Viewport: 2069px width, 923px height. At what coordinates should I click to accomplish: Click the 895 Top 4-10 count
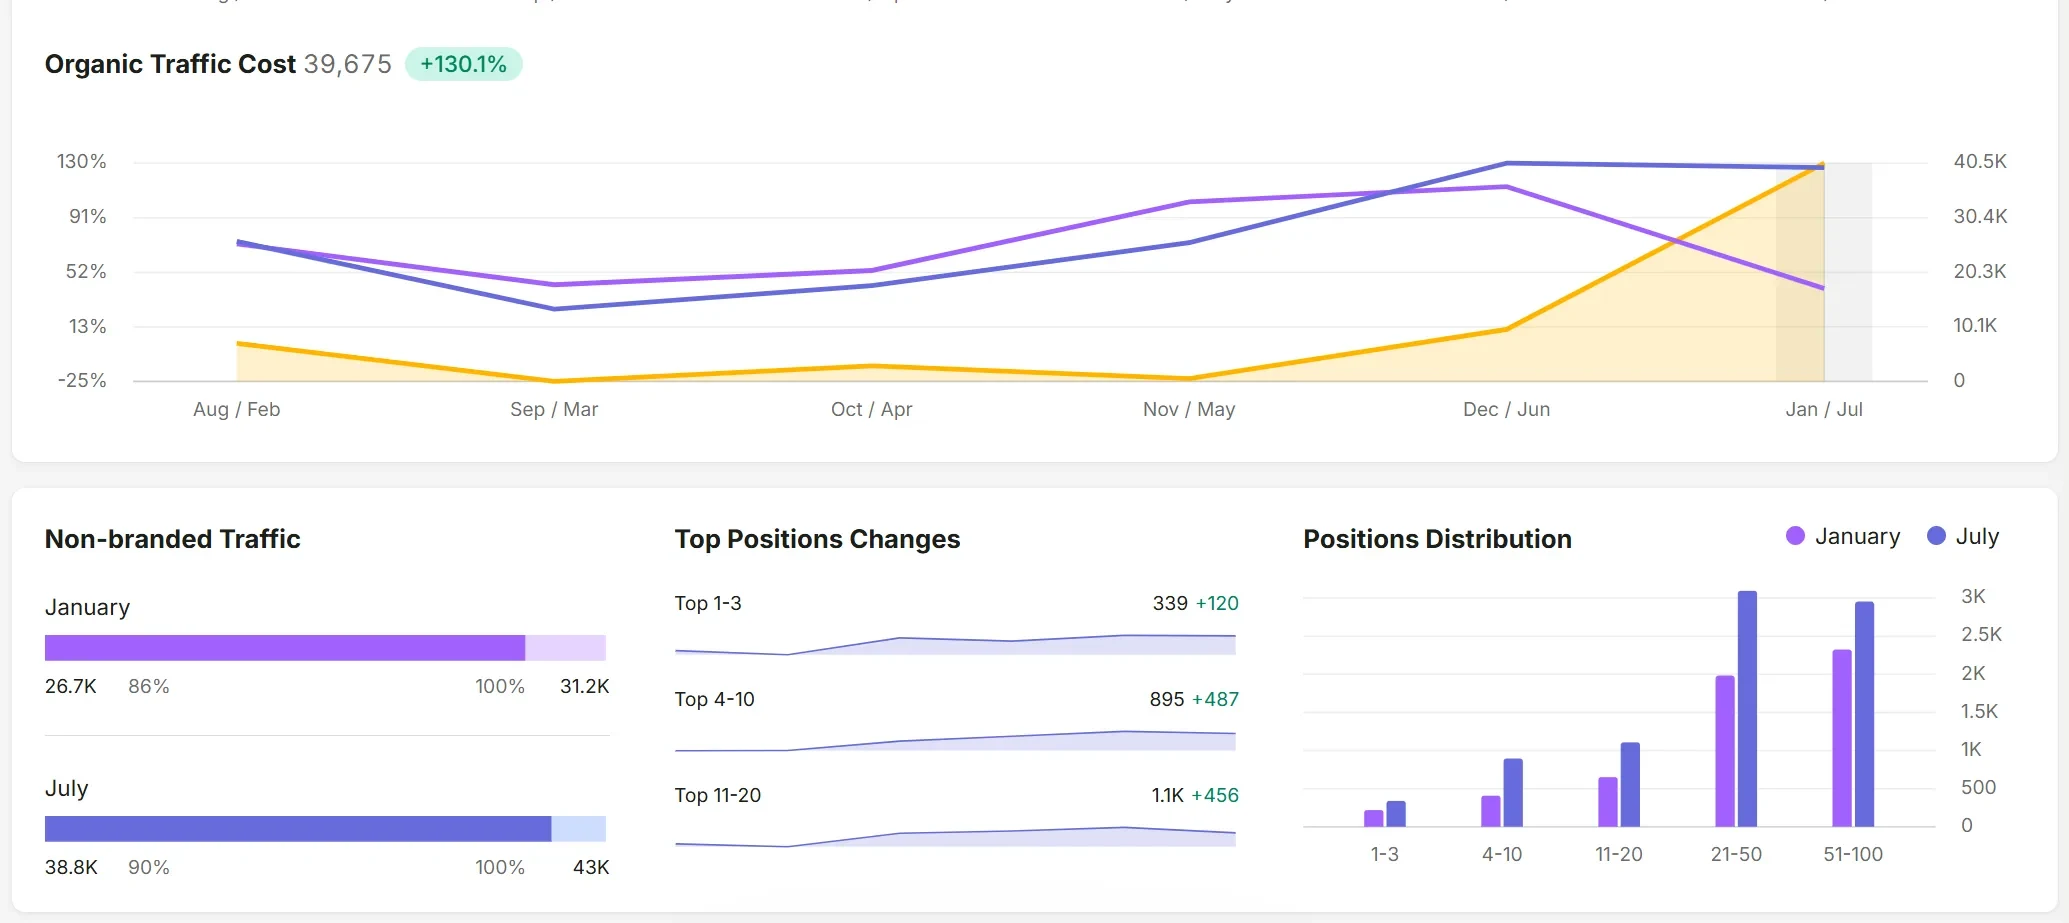(x=1166, y=699)
